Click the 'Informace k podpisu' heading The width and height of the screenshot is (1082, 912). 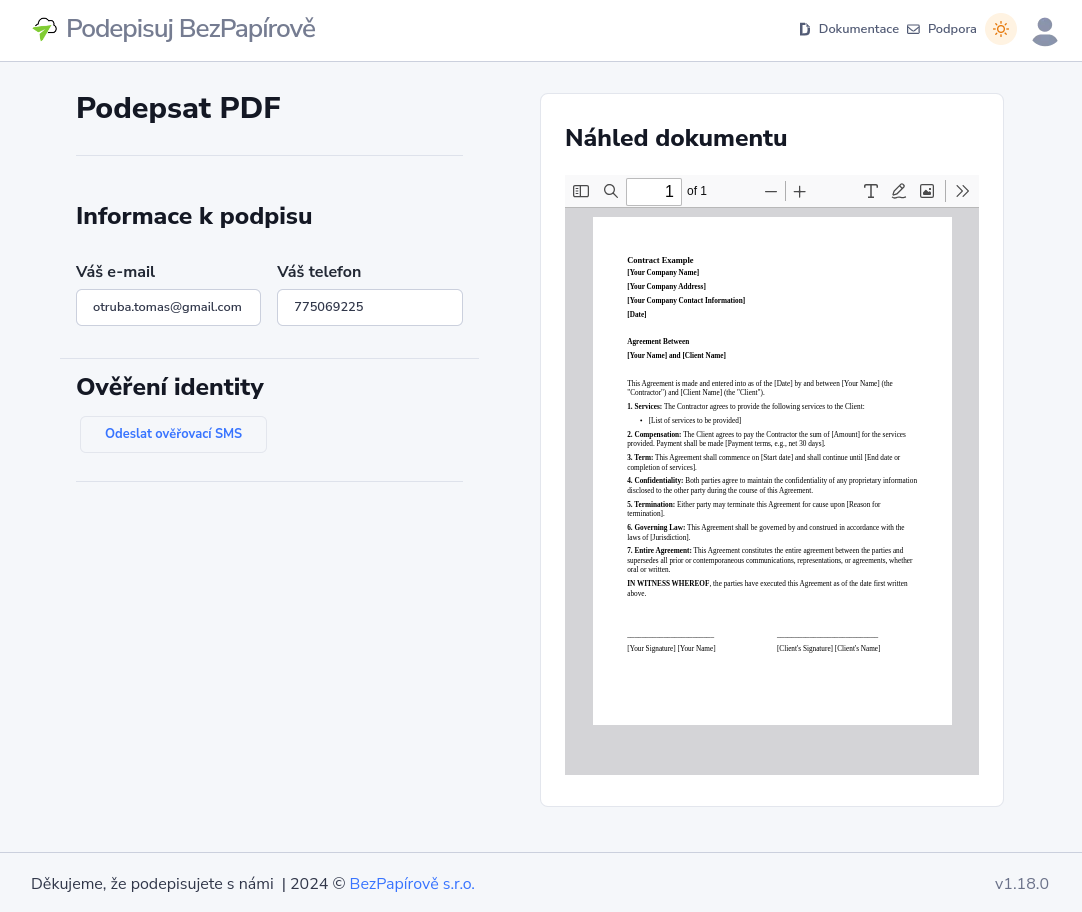click(194, 216)
